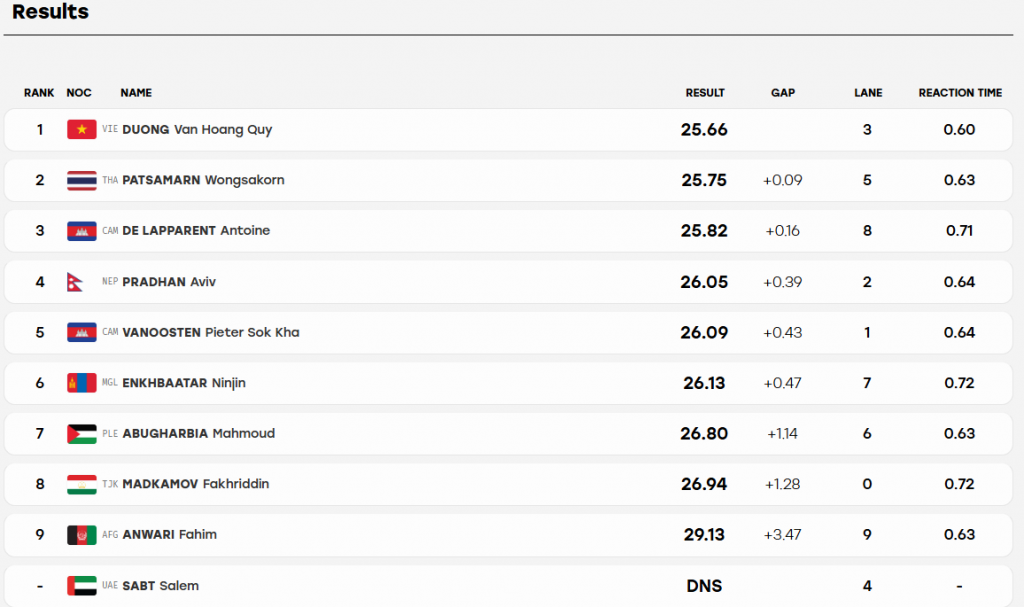Click the Nepal flag icon
1024x607 pixels.
pos(75,282)
